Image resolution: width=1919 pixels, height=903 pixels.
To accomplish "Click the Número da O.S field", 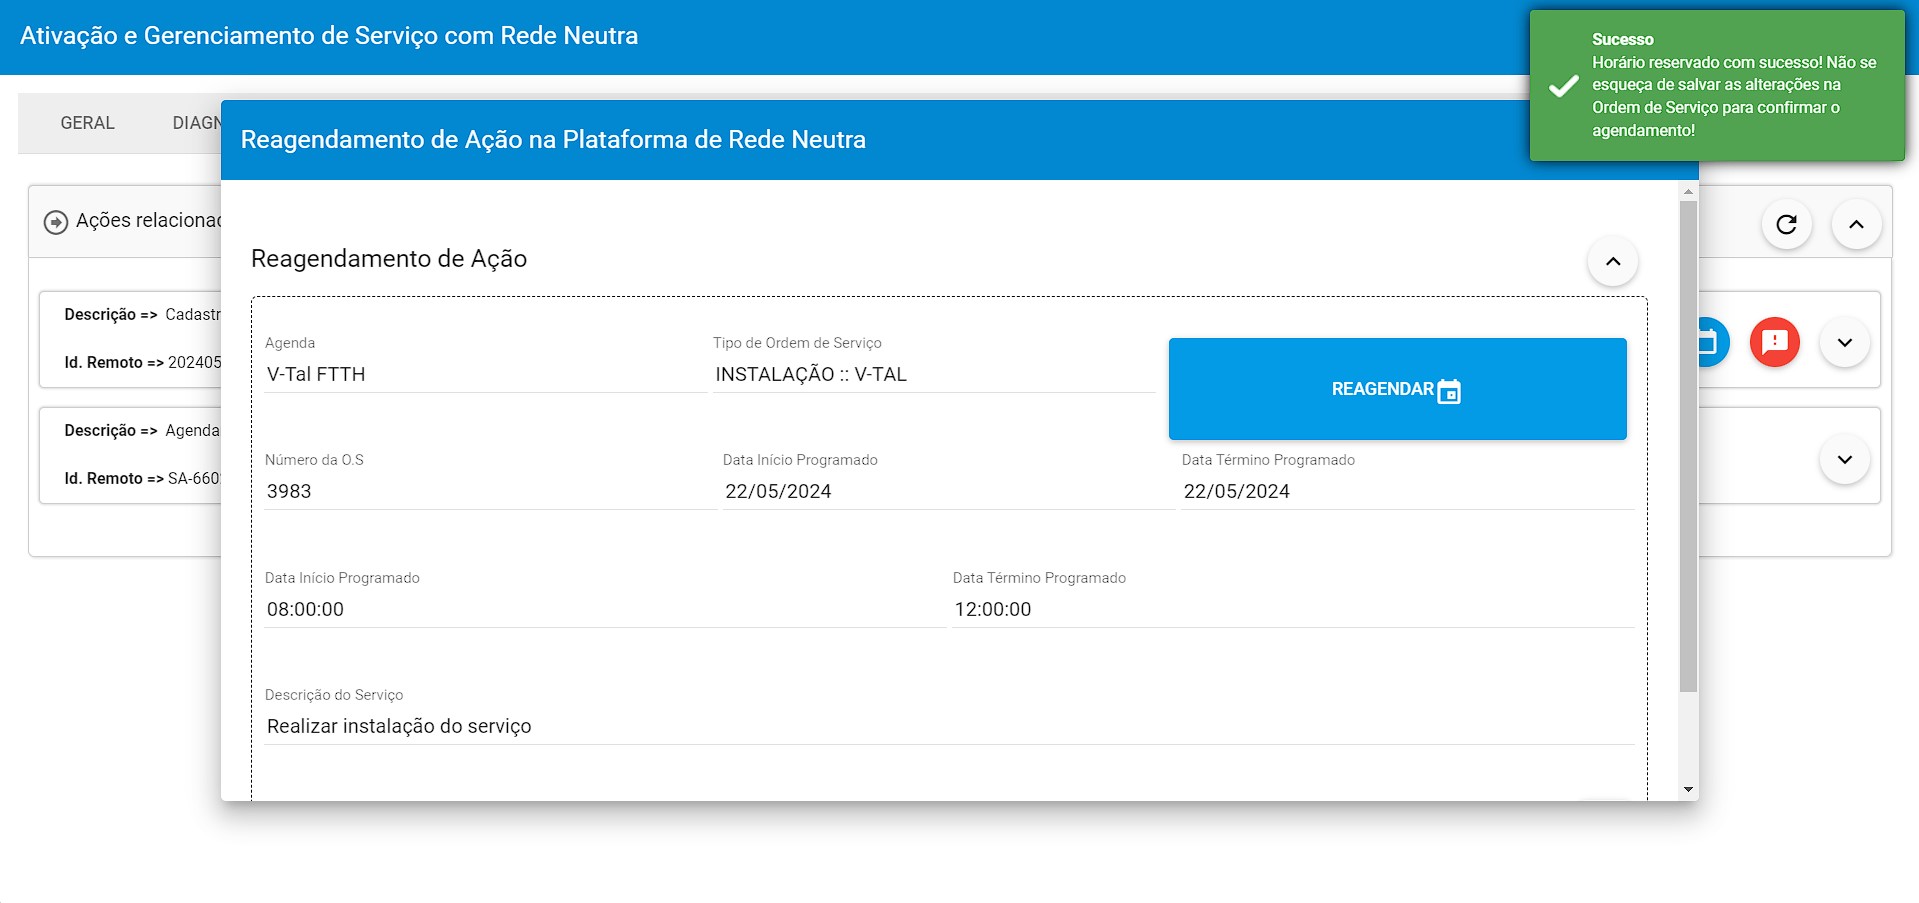I will point(488,491).
